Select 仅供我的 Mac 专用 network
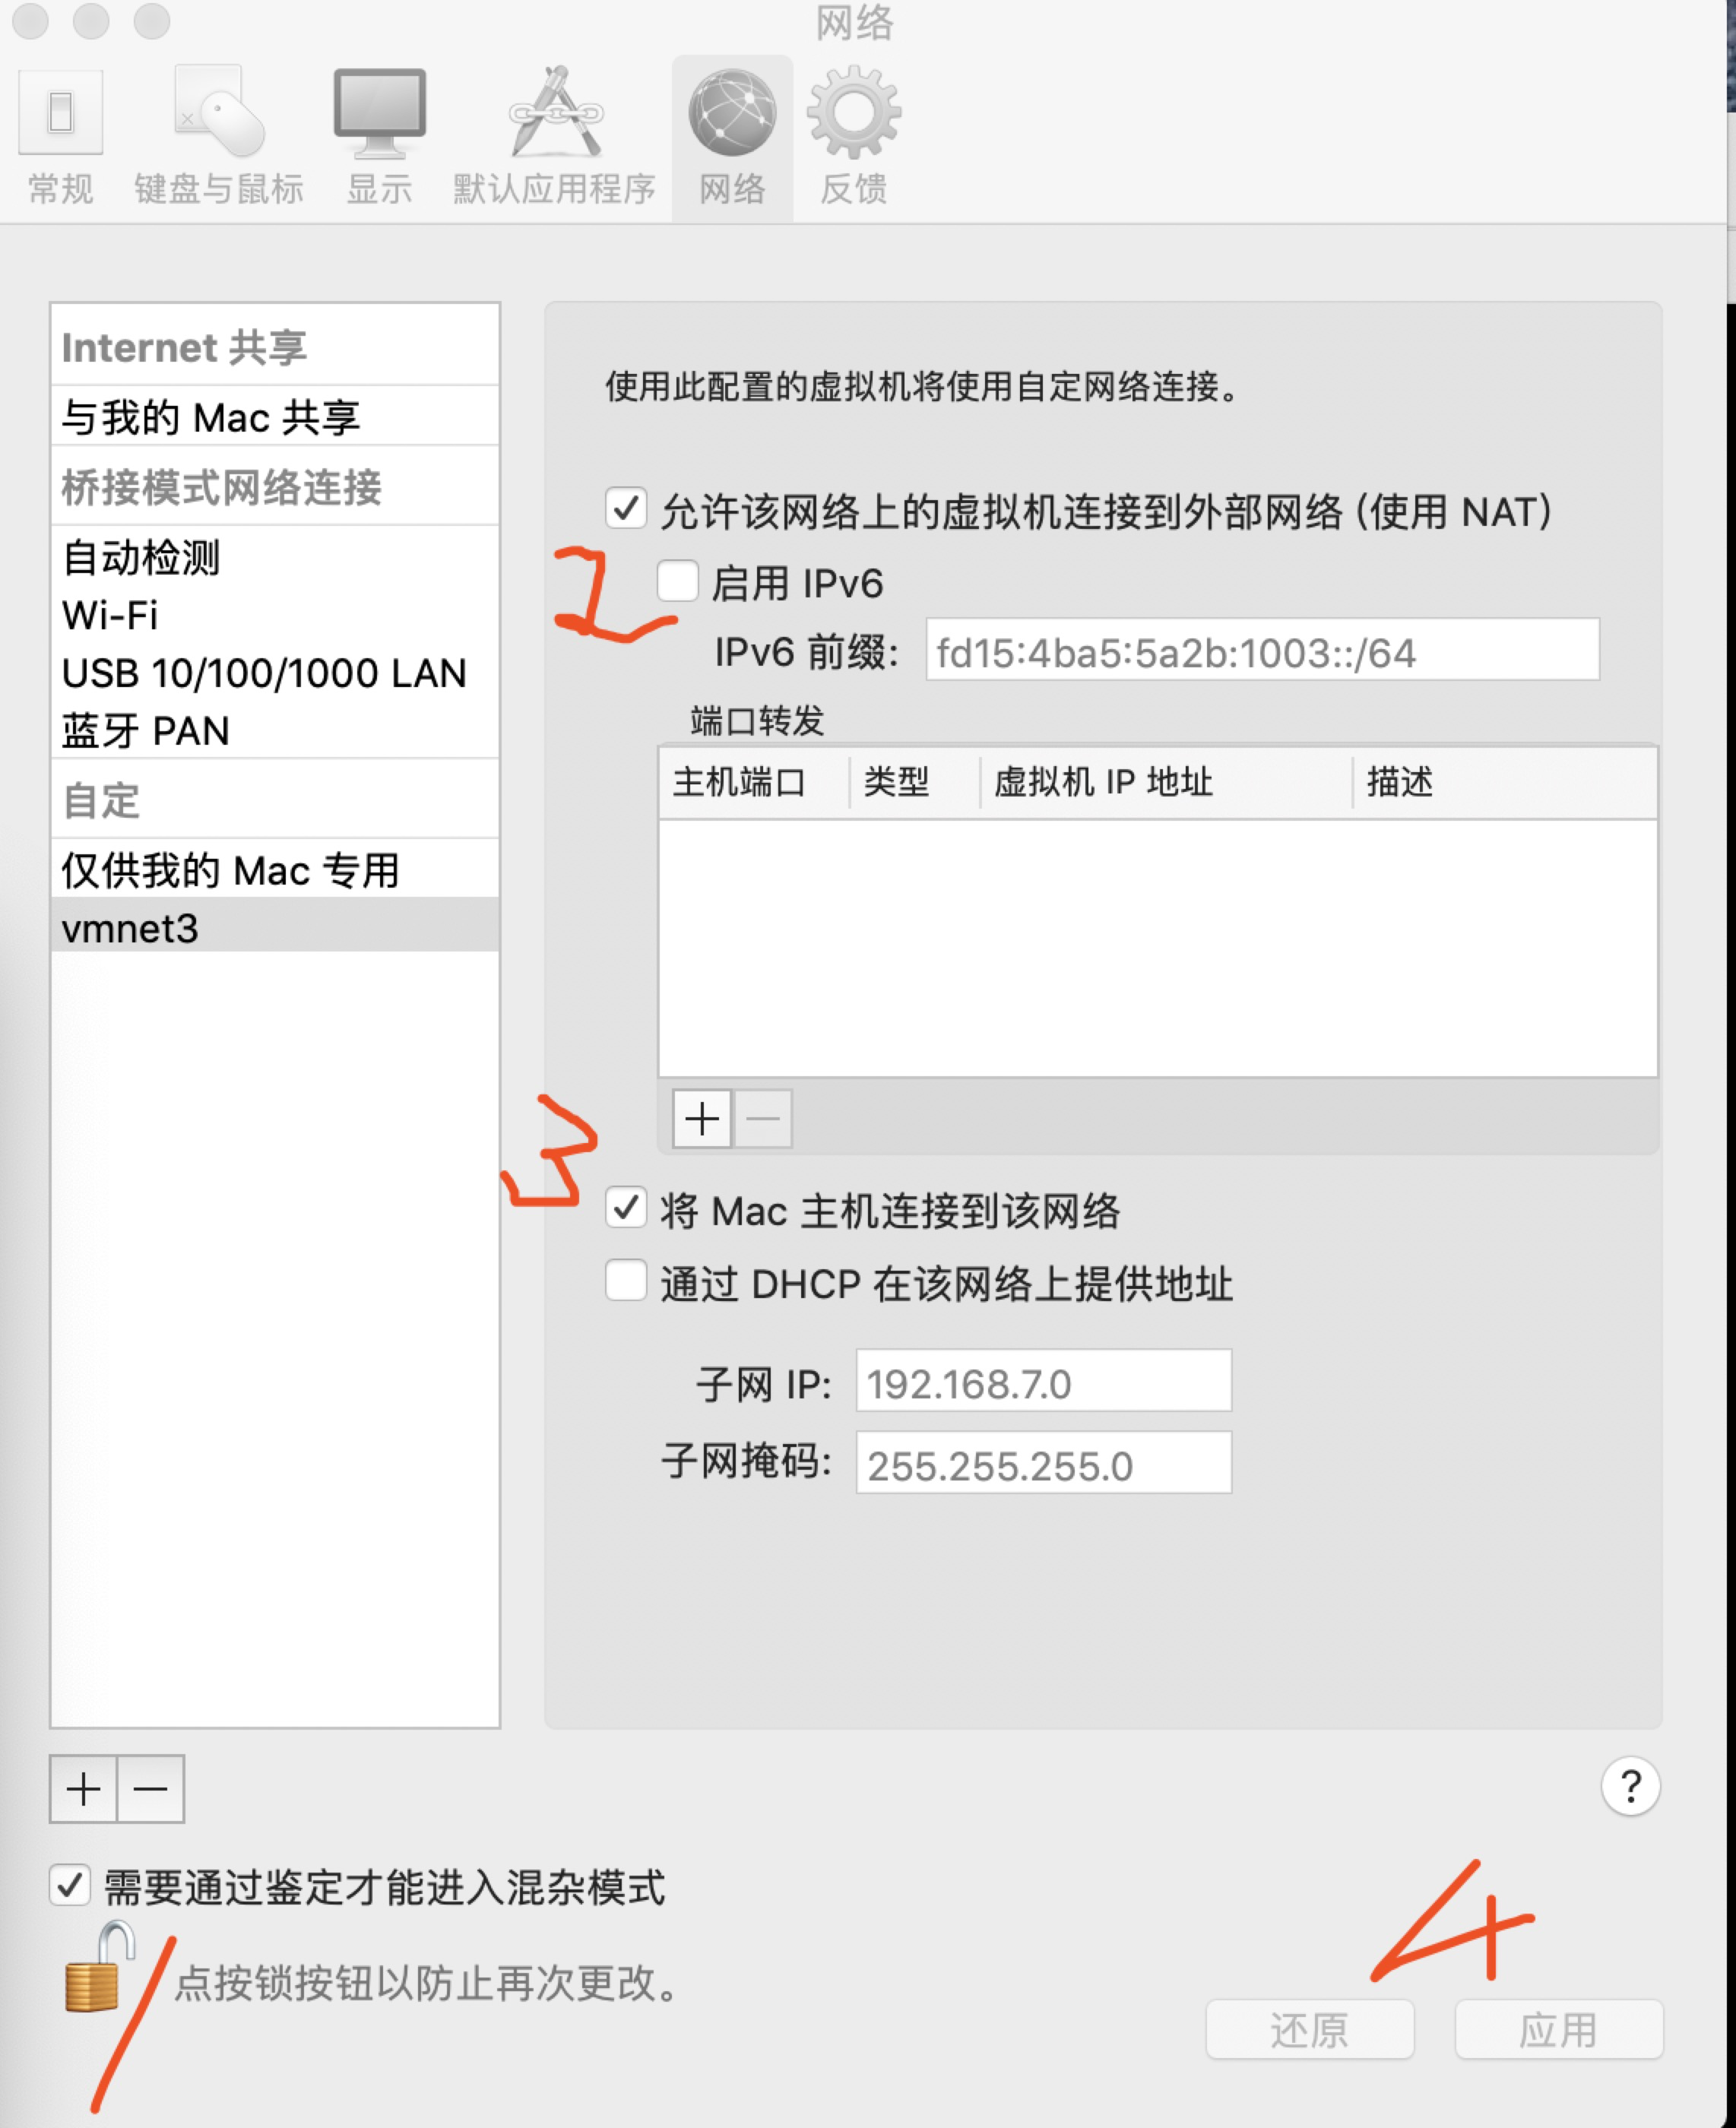Screen dimensions: 1736x2128 click(x=275, y=869)
